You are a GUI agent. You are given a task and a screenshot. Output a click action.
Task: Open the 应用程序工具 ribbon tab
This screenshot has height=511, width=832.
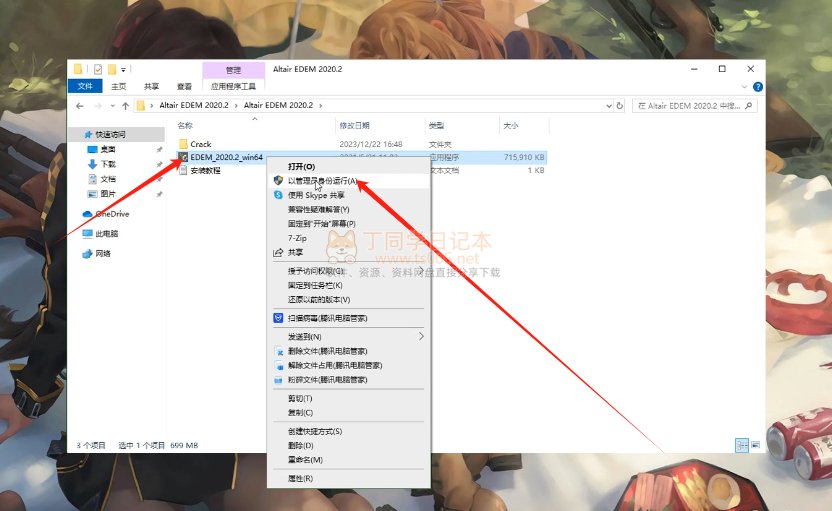(233, 86)
